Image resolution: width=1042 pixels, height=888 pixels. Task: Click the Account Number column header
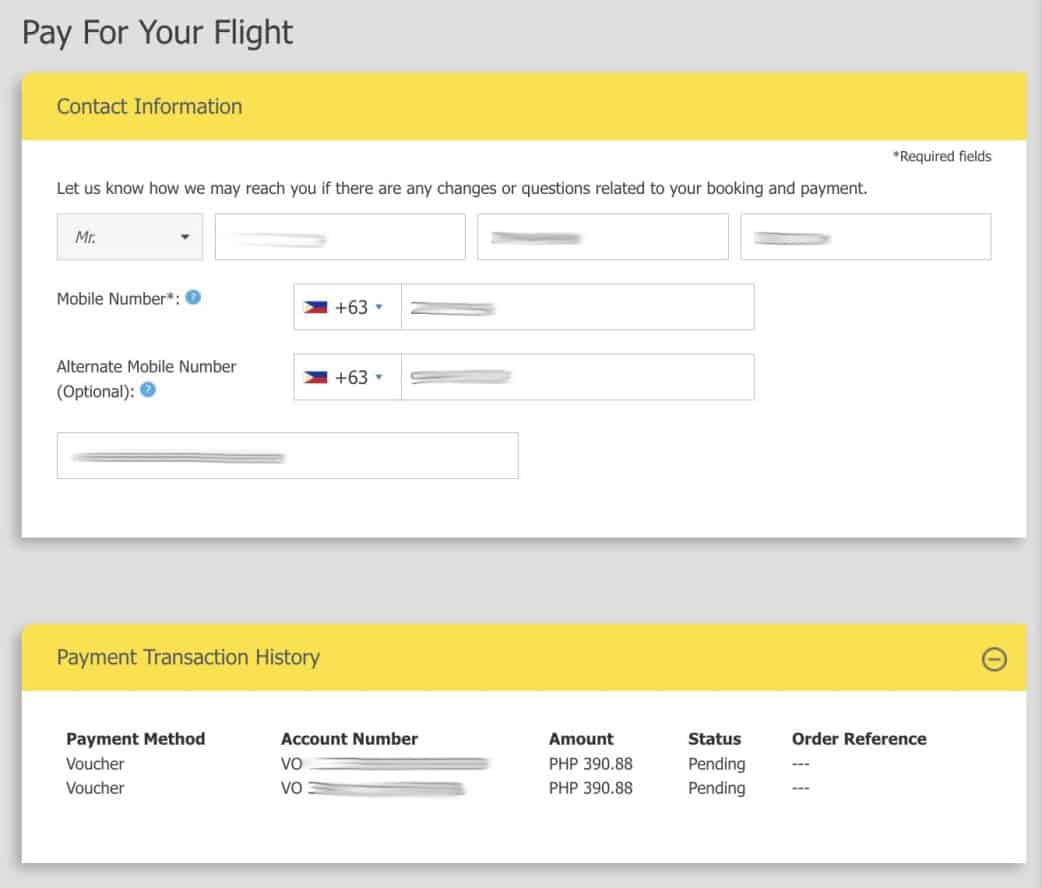click(x=349, y=739)
